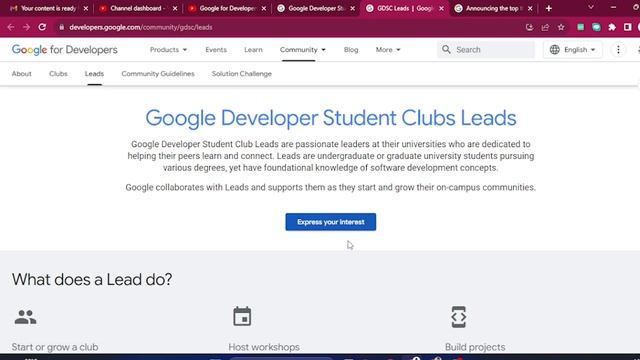Click the Express your interest button
The height and width of the screenshot is (360, 640).
(331, 222)
